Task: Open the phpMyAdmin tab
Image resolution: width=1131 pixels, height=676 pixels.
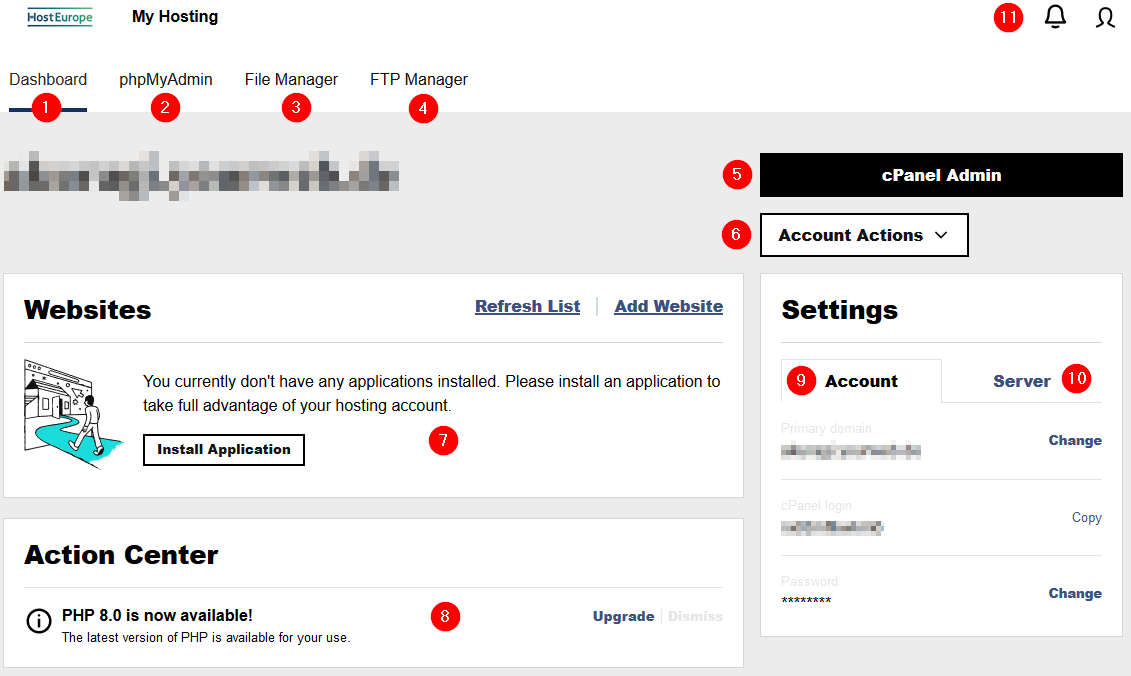Action: point(166,79)
